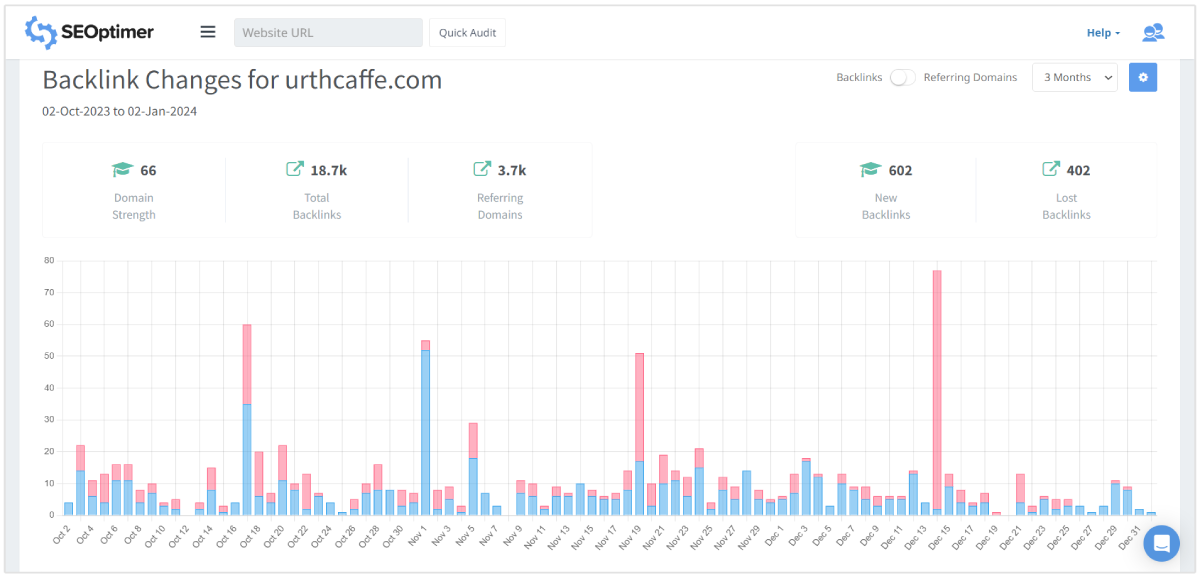This screenshot has height=578, width=1200.
Task: Select the tall Dec 14 bar
Action: coord(937,390)
